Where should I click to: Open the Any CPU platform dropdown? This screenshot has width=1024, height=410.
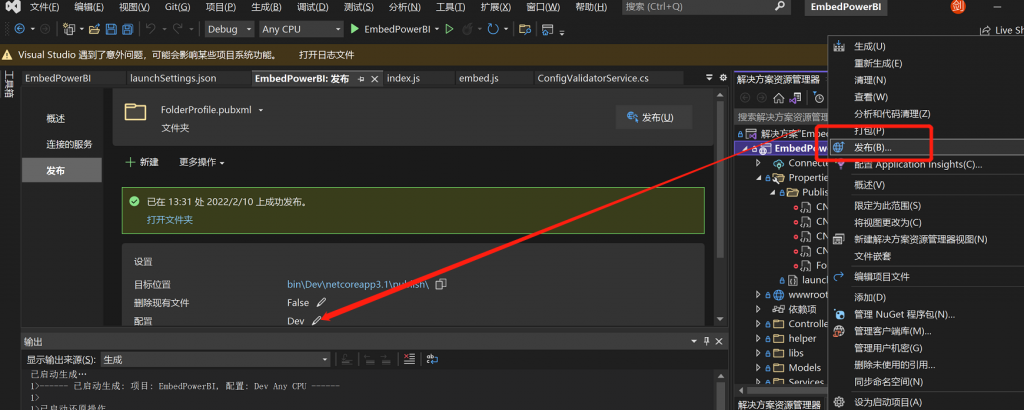301,29
